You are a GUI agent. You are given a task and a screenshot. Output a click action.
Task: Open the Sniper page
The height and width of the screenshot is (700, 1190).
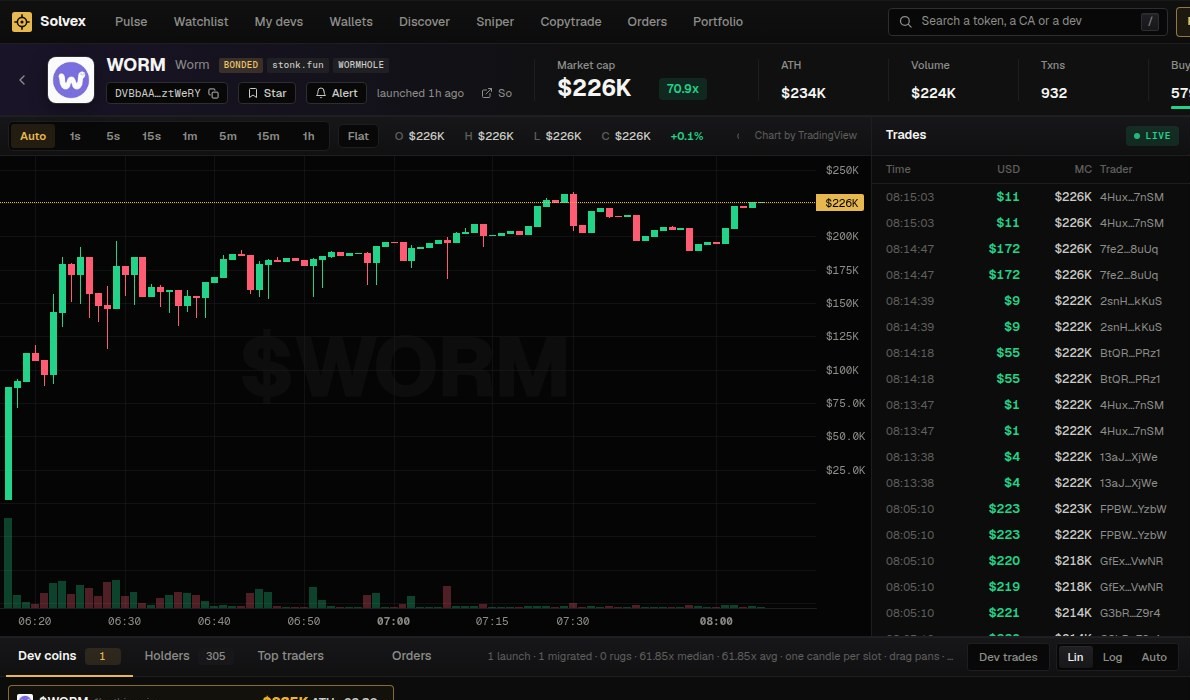click(495, 21)
